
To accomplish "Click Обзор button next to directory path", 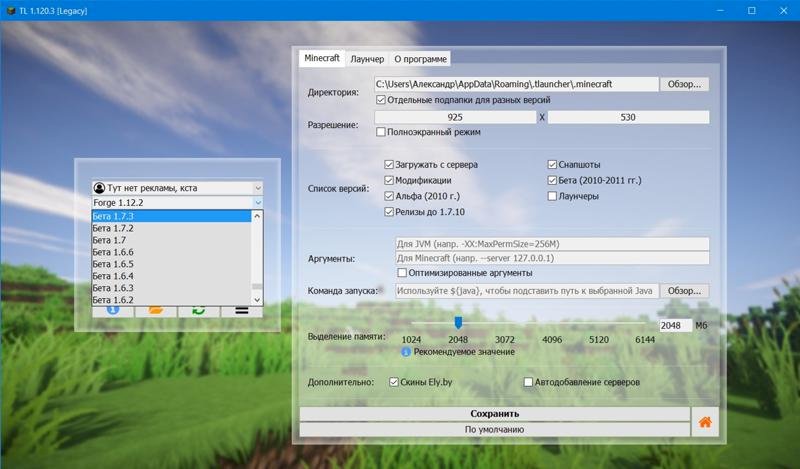I will click(684, 84).
